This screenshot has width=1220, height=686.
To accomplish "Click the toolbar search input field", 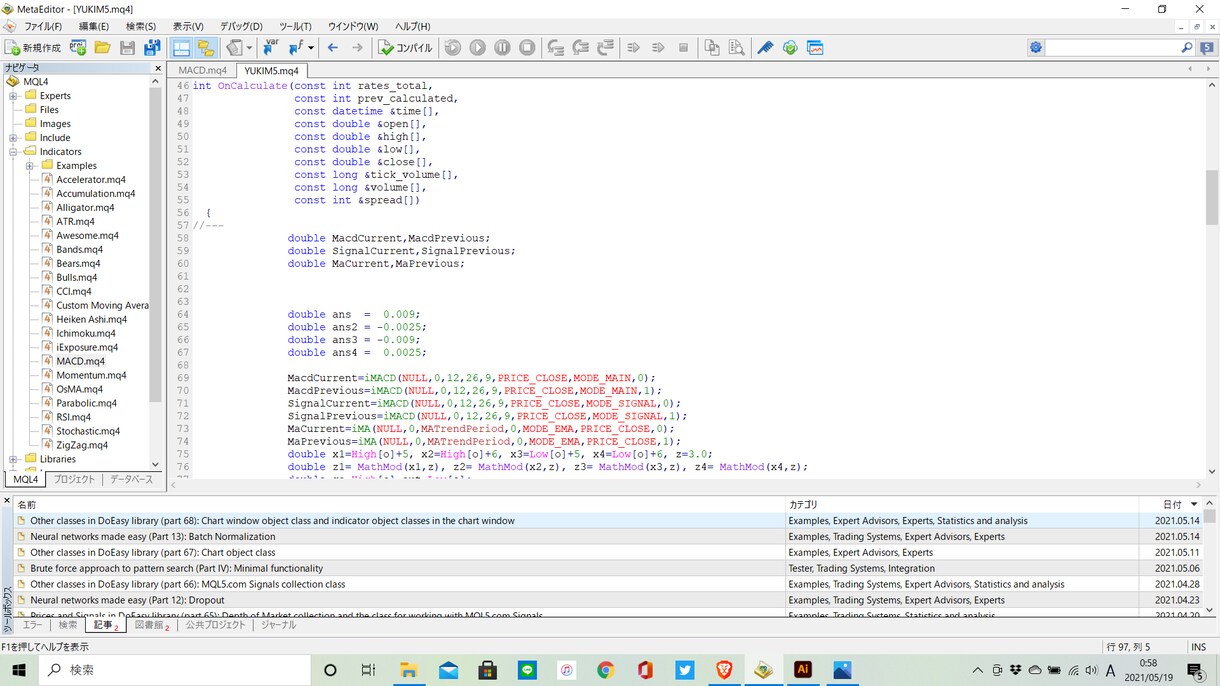I will point(1112,47).
